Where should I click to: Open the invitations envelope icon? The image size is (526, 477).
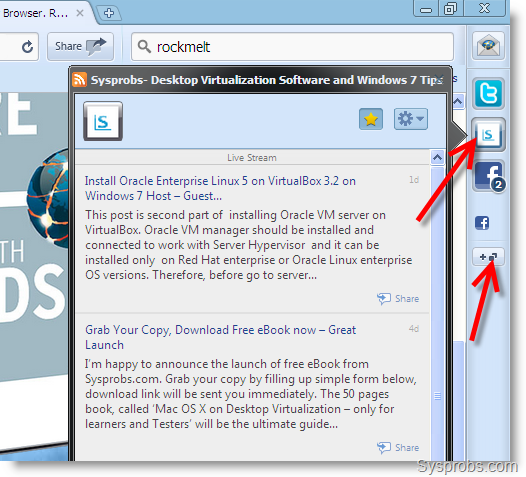(488, 46)
